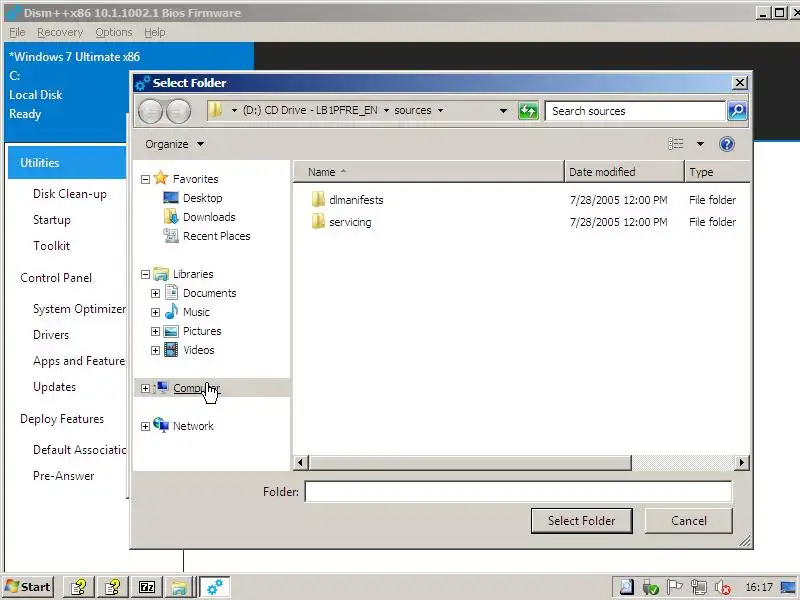This screenshot has width=800, height=600.
Task: Click the Select Folder button
Action: [582, 521]
